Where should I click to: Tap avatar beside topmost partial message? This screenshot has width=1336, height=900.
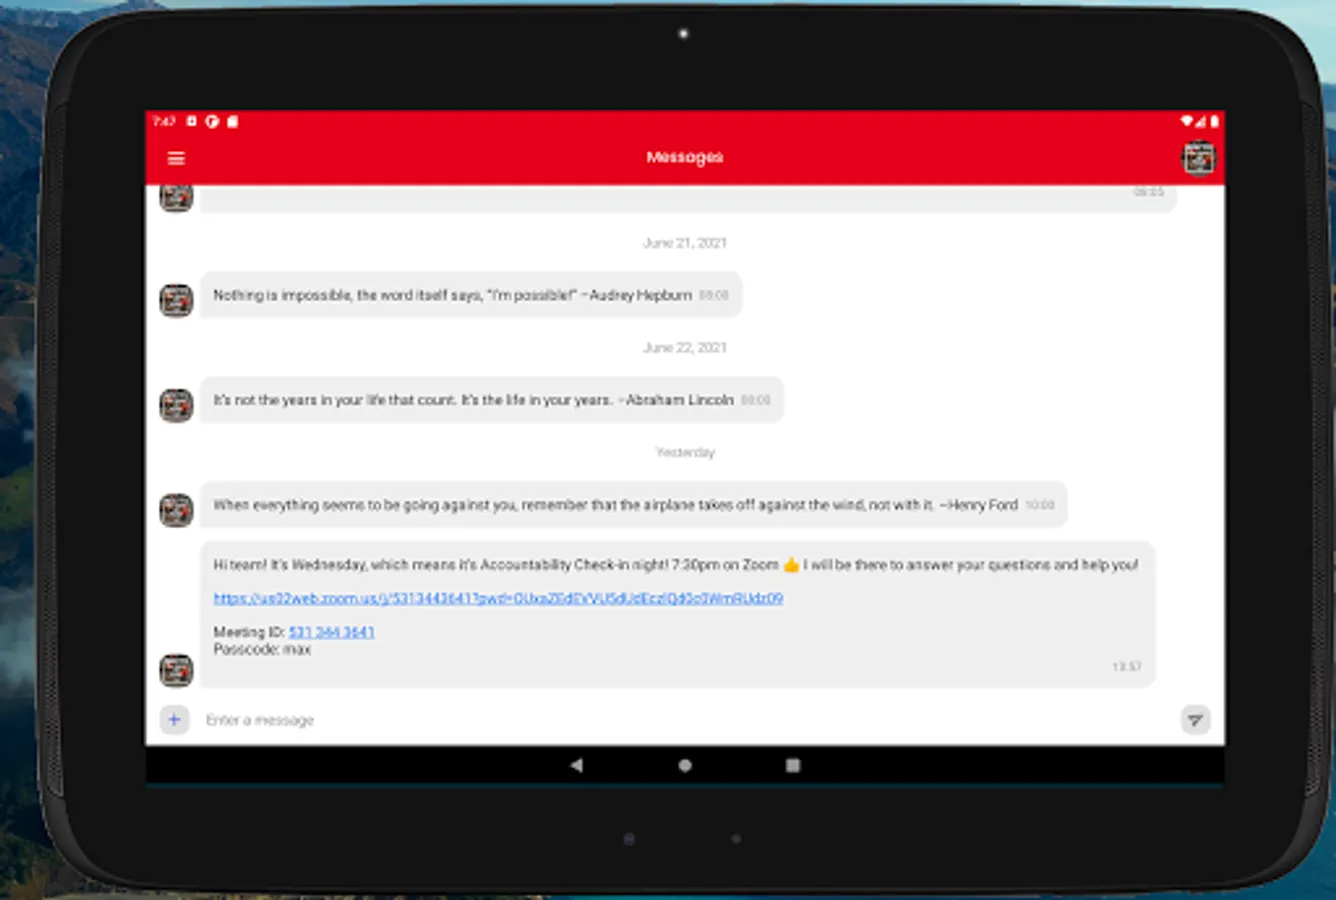[176, 197]
